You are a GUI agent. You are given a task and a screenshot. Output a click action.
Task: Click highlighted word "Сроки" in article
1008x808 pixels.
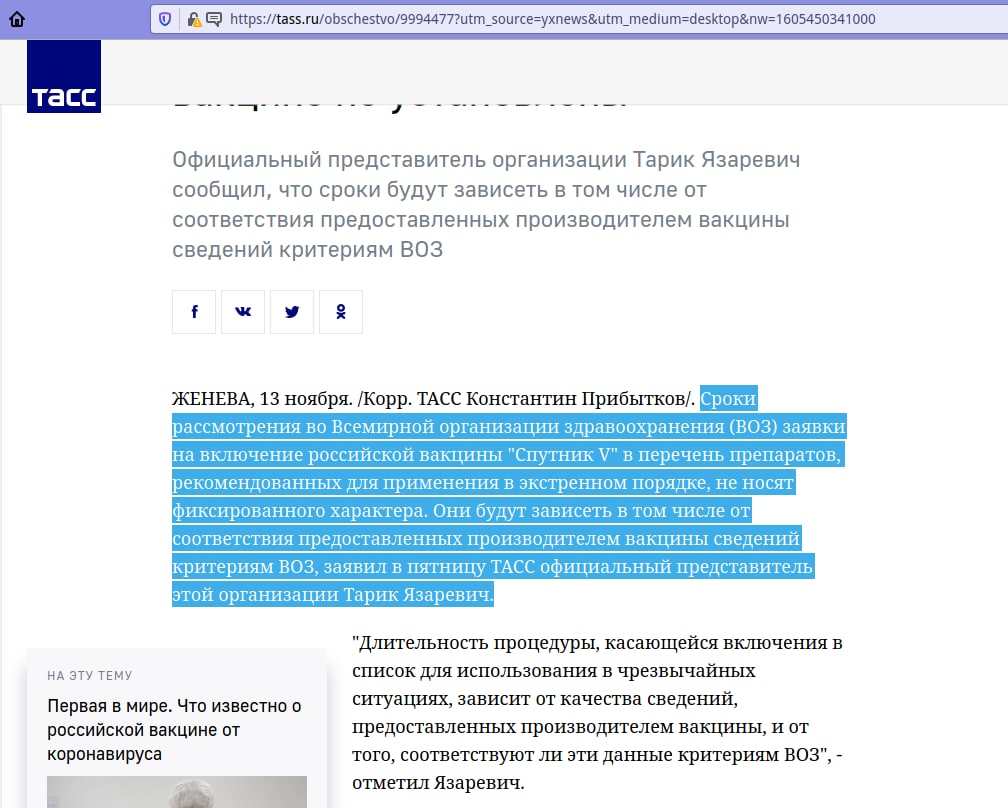click(x=728, y=399)
